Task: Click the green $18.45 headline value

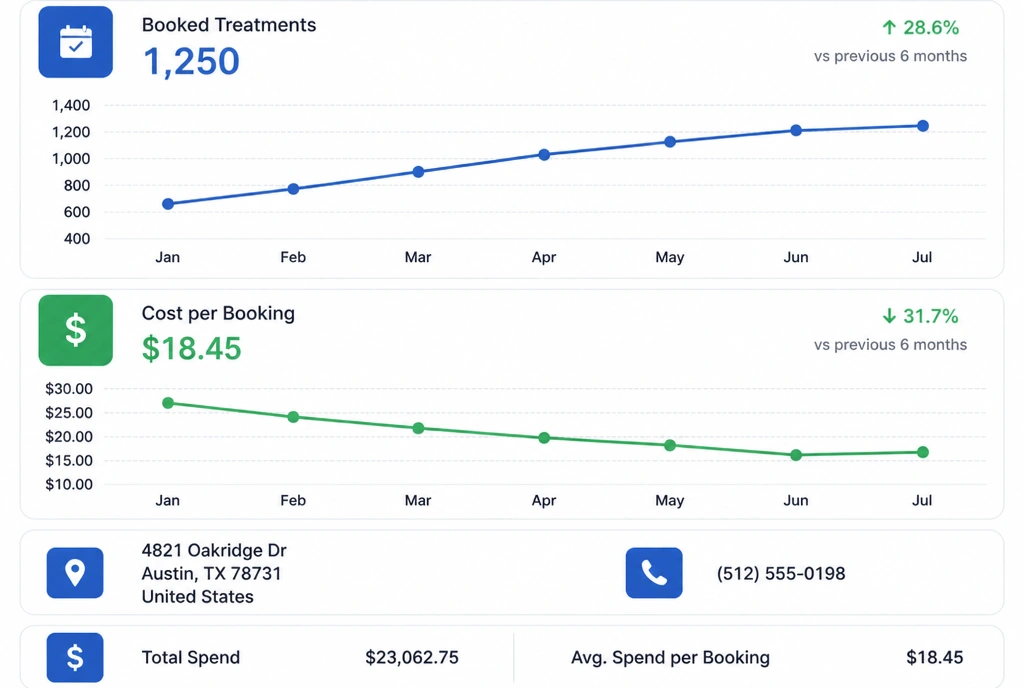Action: [191, 348]
